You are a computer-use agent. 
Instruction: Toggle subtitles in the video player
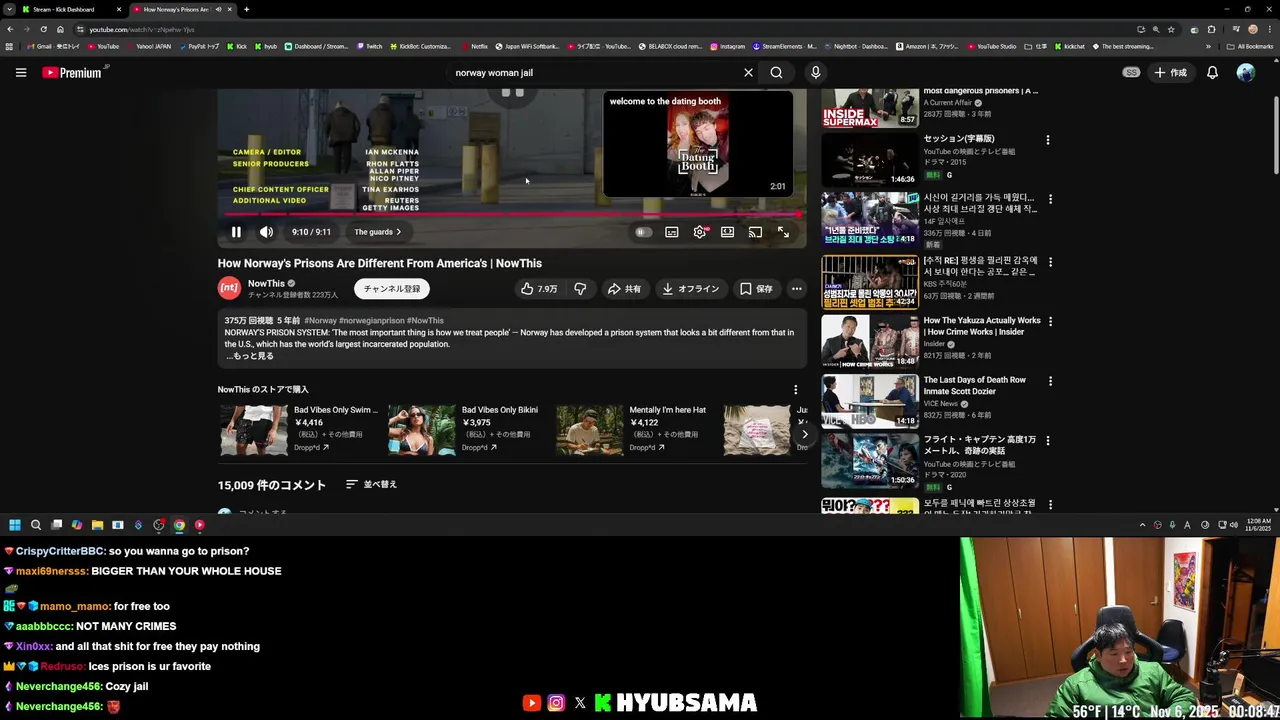click(672, 232)
